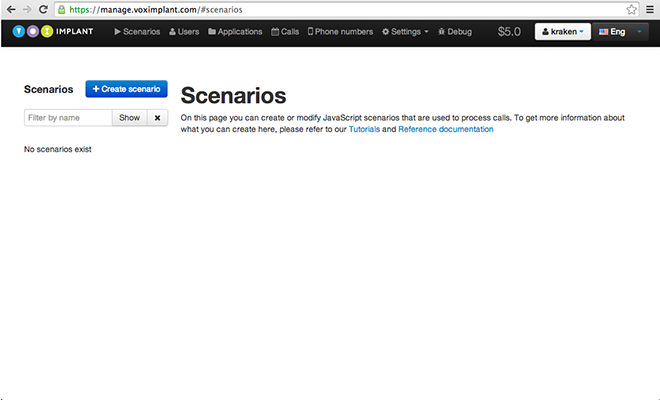The height and width of the screenshot is (400, 660).
Task: Click the browser forward arrow
Action: click(27, 9)
